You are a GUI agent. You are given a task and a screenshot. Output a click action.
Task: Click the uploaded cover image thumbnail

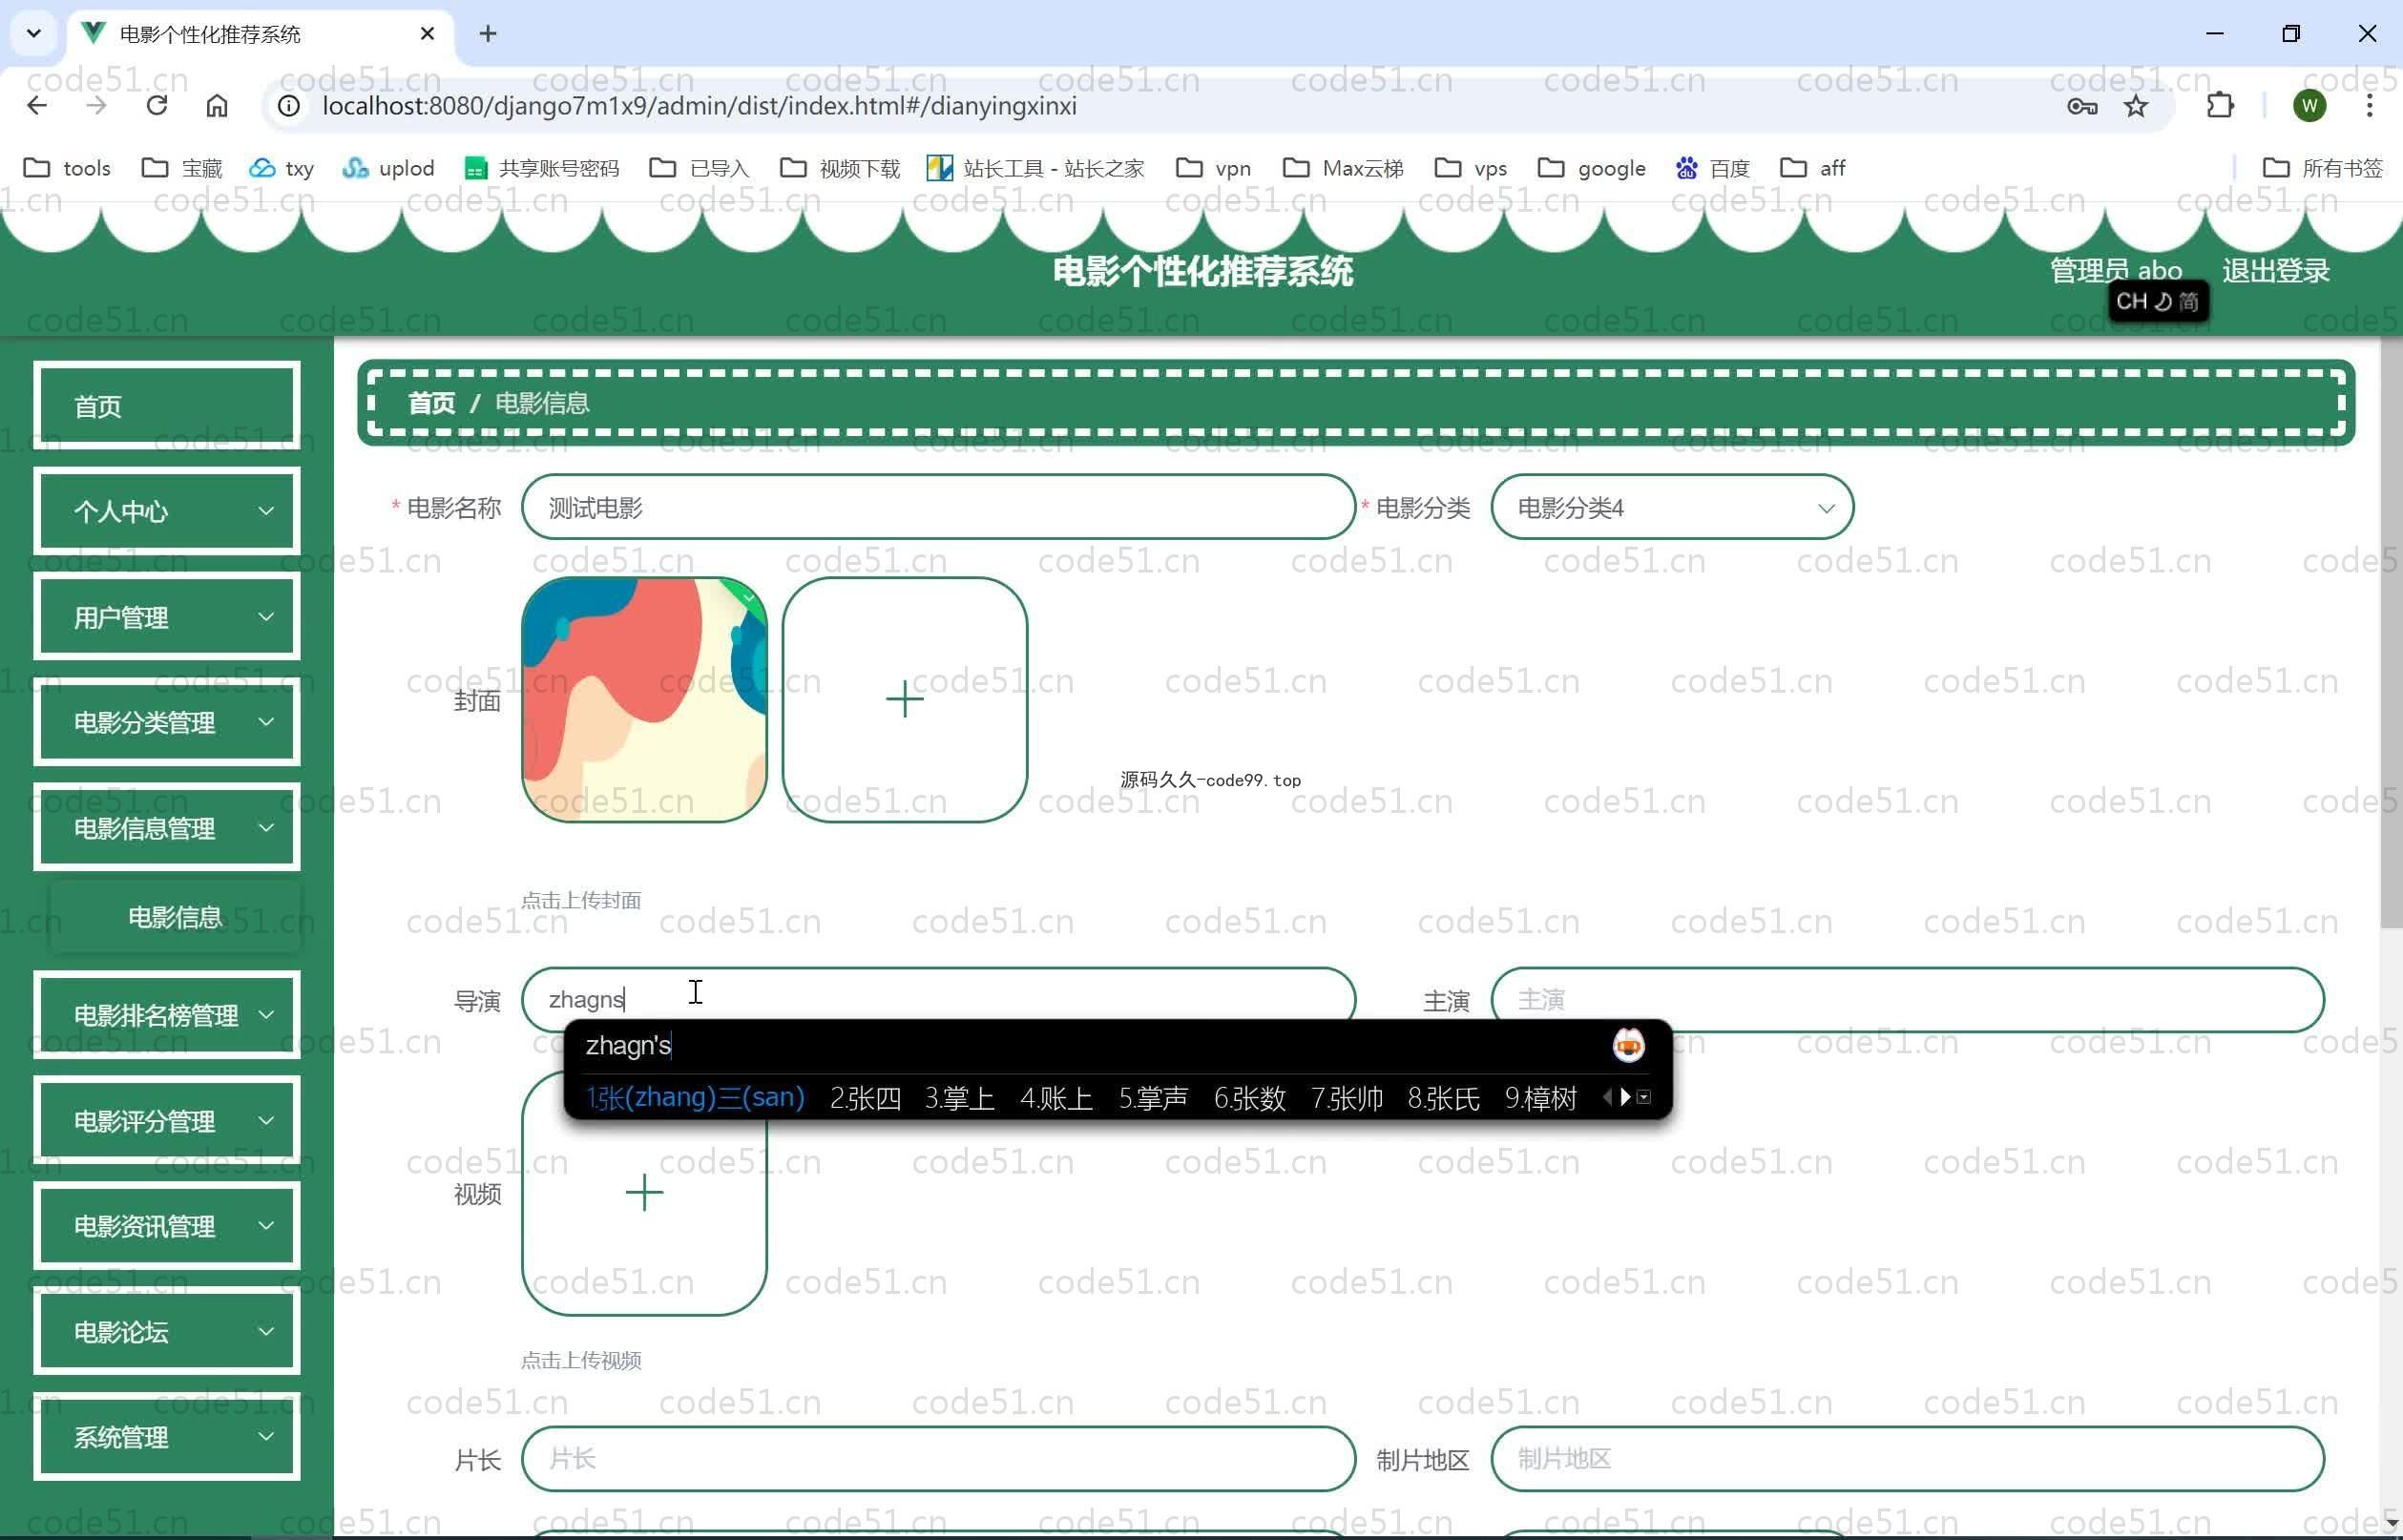coord(644,699)
